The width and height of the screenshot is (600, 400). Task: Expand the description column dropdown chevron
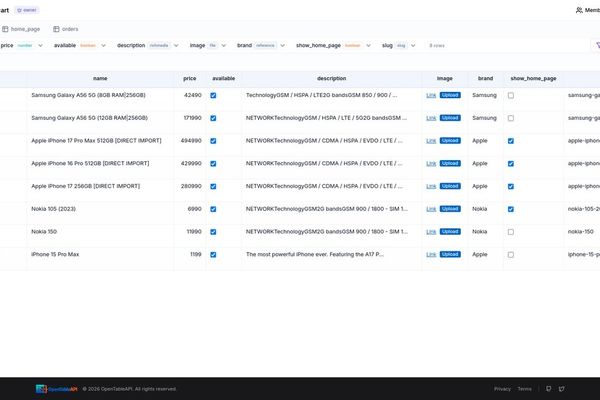click(x=176, y=46)
